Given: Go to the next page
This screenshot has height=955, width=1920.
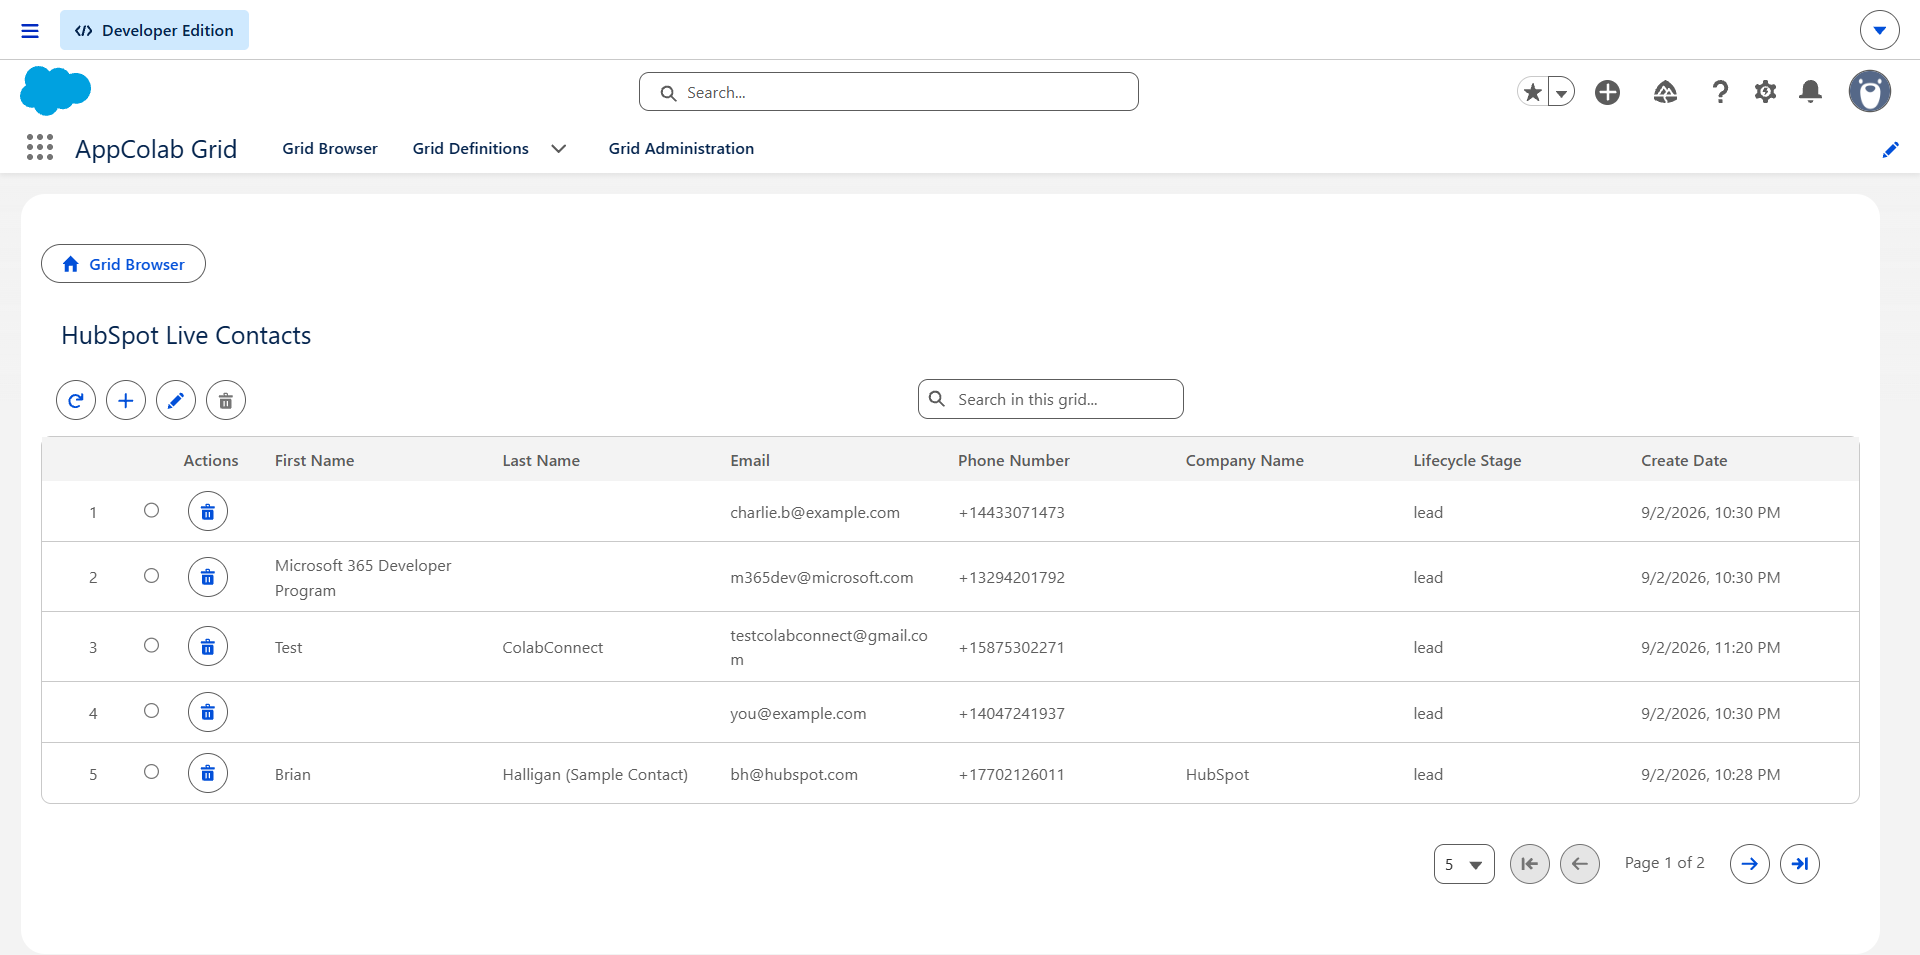Looking at the screenshot, I should tap(1750, 864).
